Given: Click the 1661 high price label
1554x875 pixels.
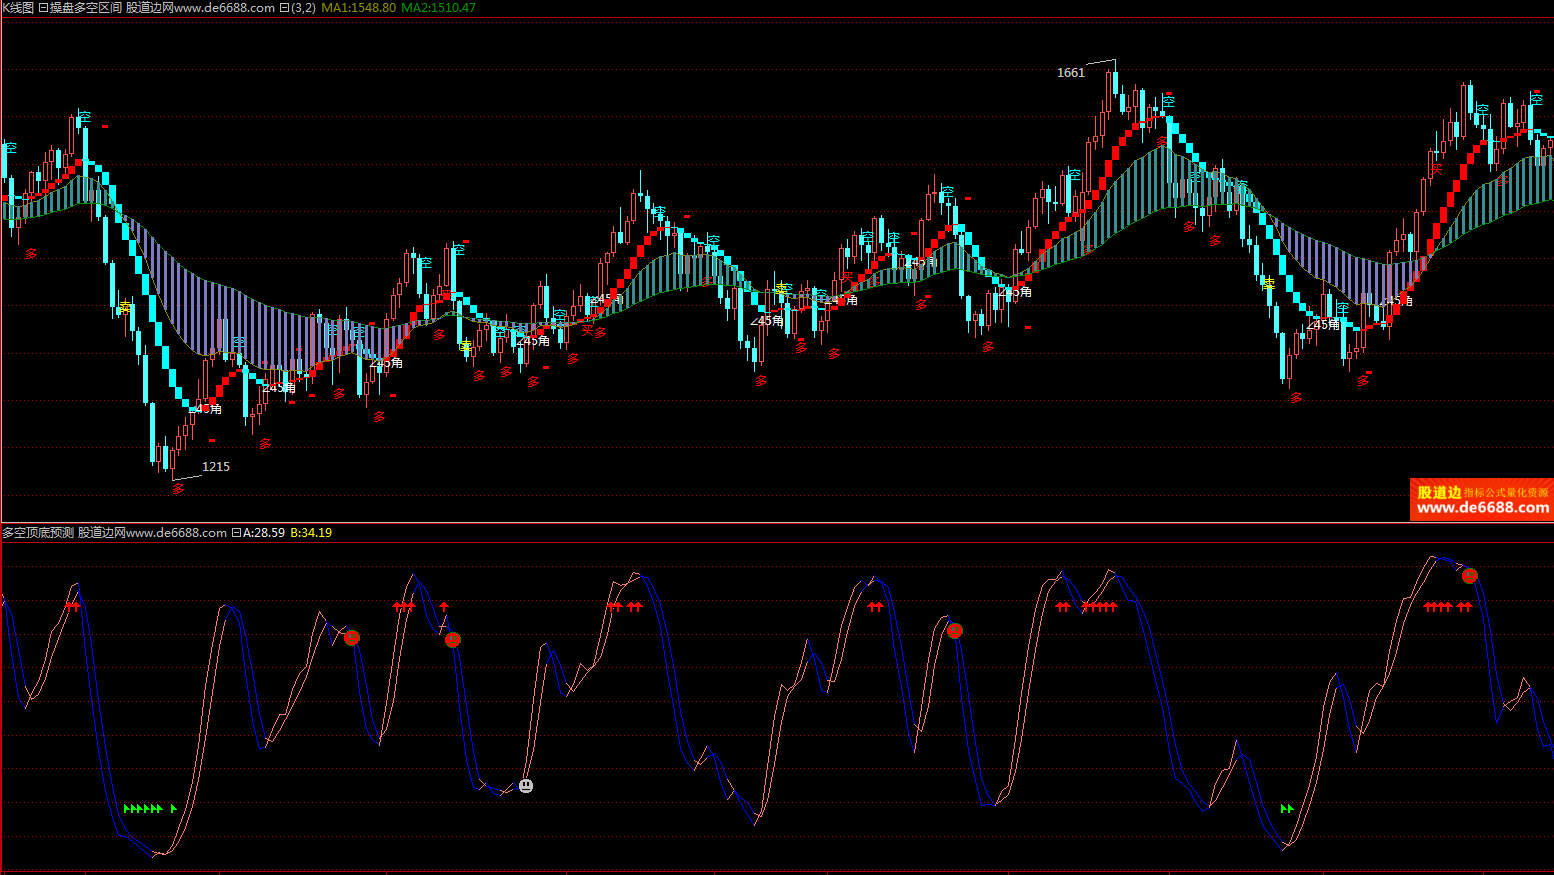Looking at the screenshot, I should [x=1070, y=73].
